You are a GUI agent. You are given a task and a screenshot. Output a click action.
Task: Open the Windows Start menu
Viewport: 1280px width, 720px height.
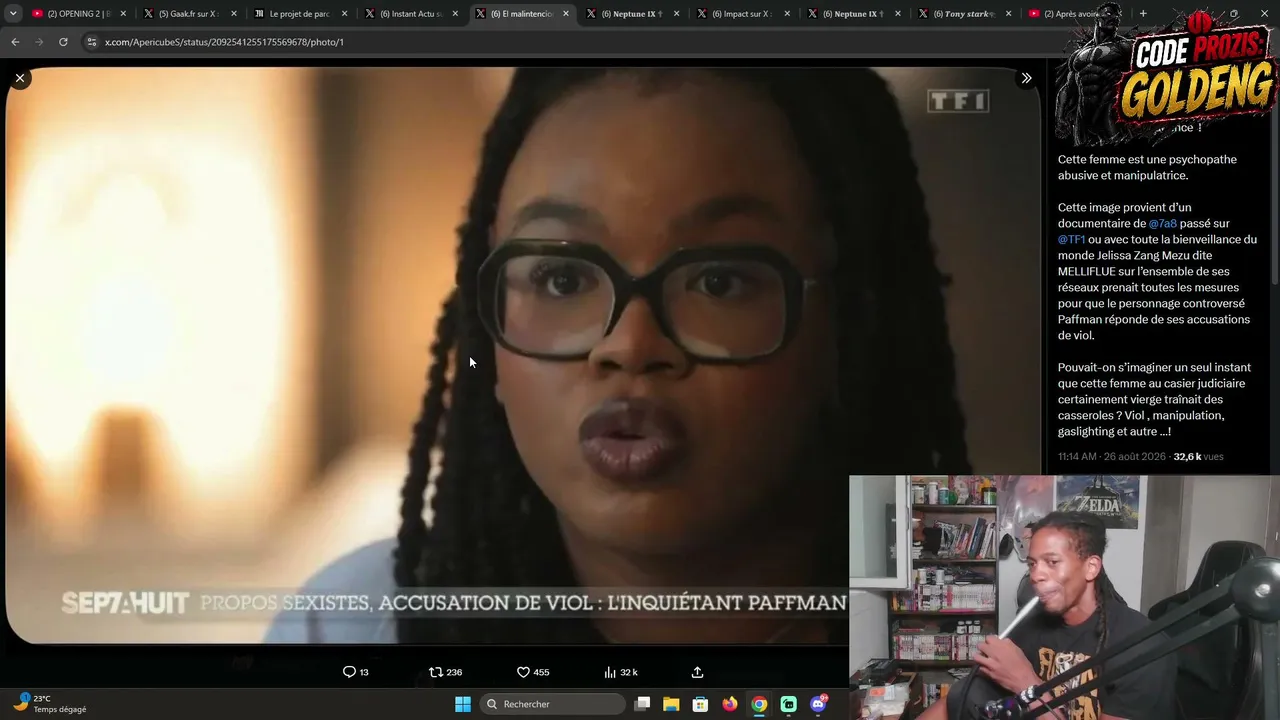pos(463,704)
